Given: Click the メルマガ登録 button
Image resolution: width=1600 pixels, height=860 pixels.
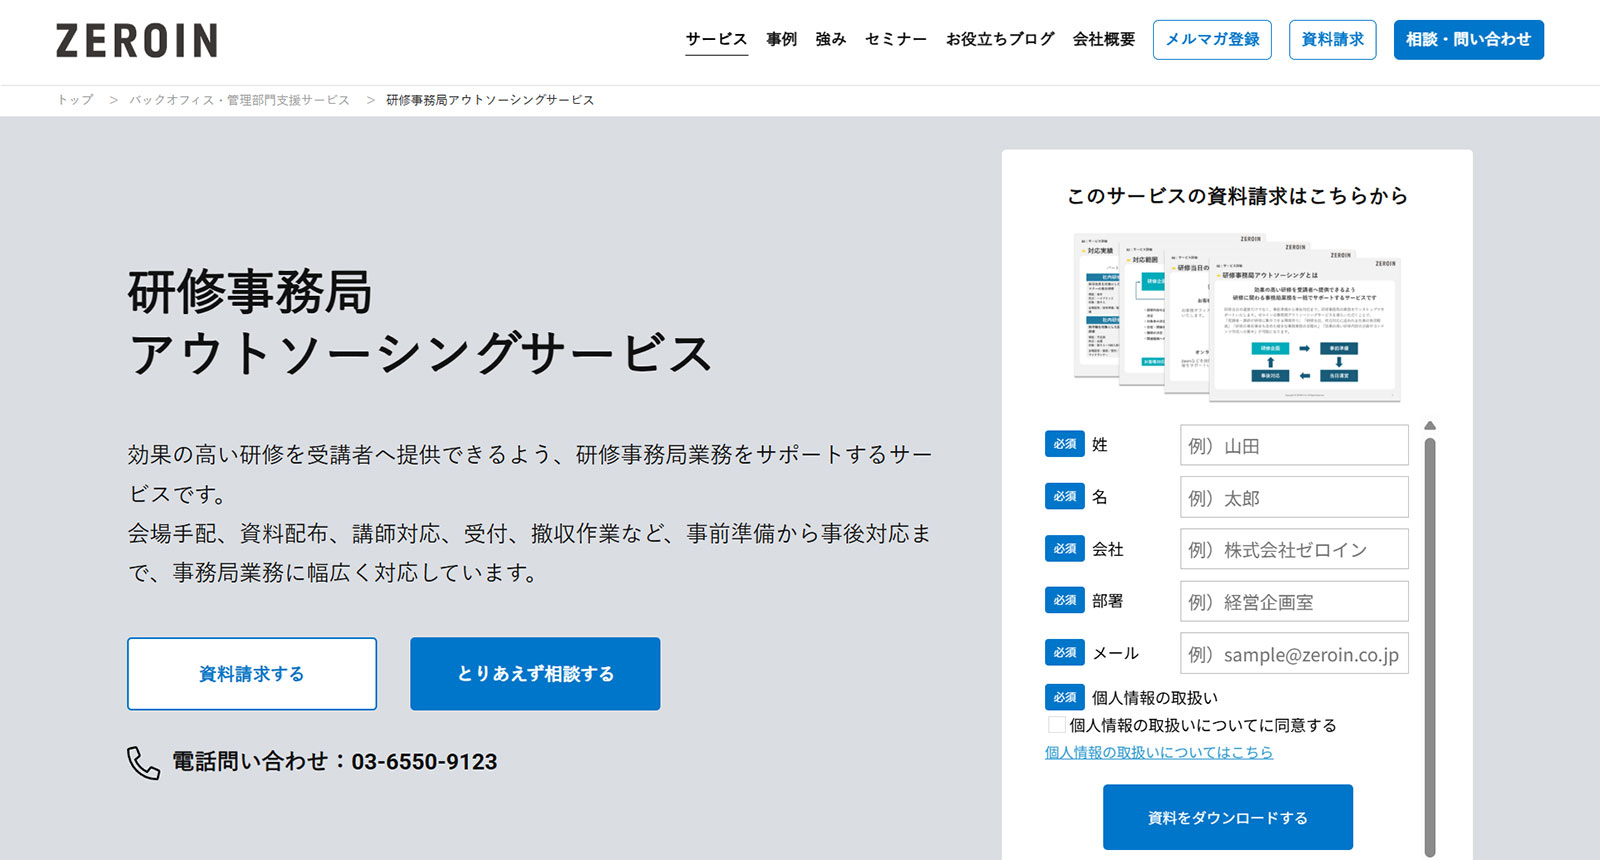Looking at the screenshot, I should [x=1212, y=40].
